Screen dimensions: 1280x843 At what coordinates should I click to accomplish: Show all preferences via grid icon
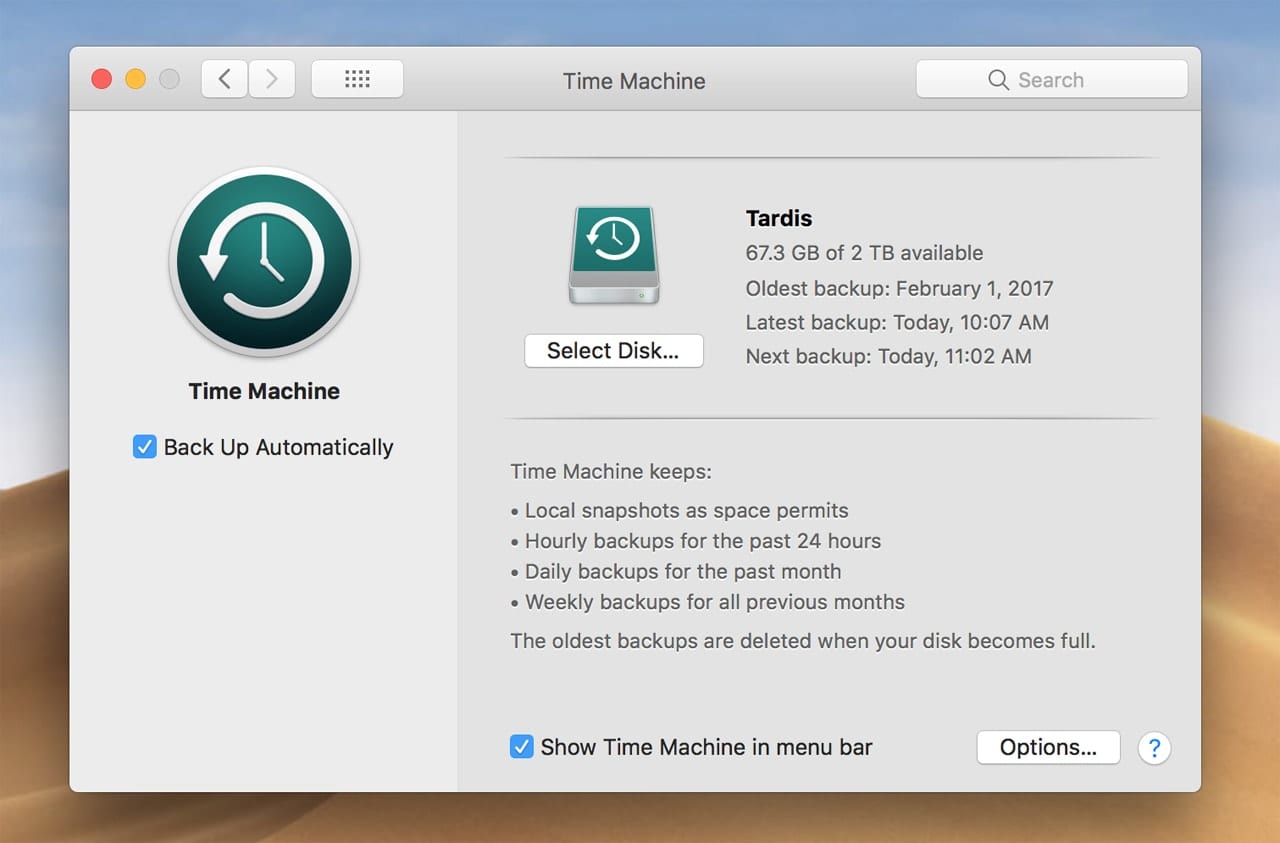(x=357, y=79)
